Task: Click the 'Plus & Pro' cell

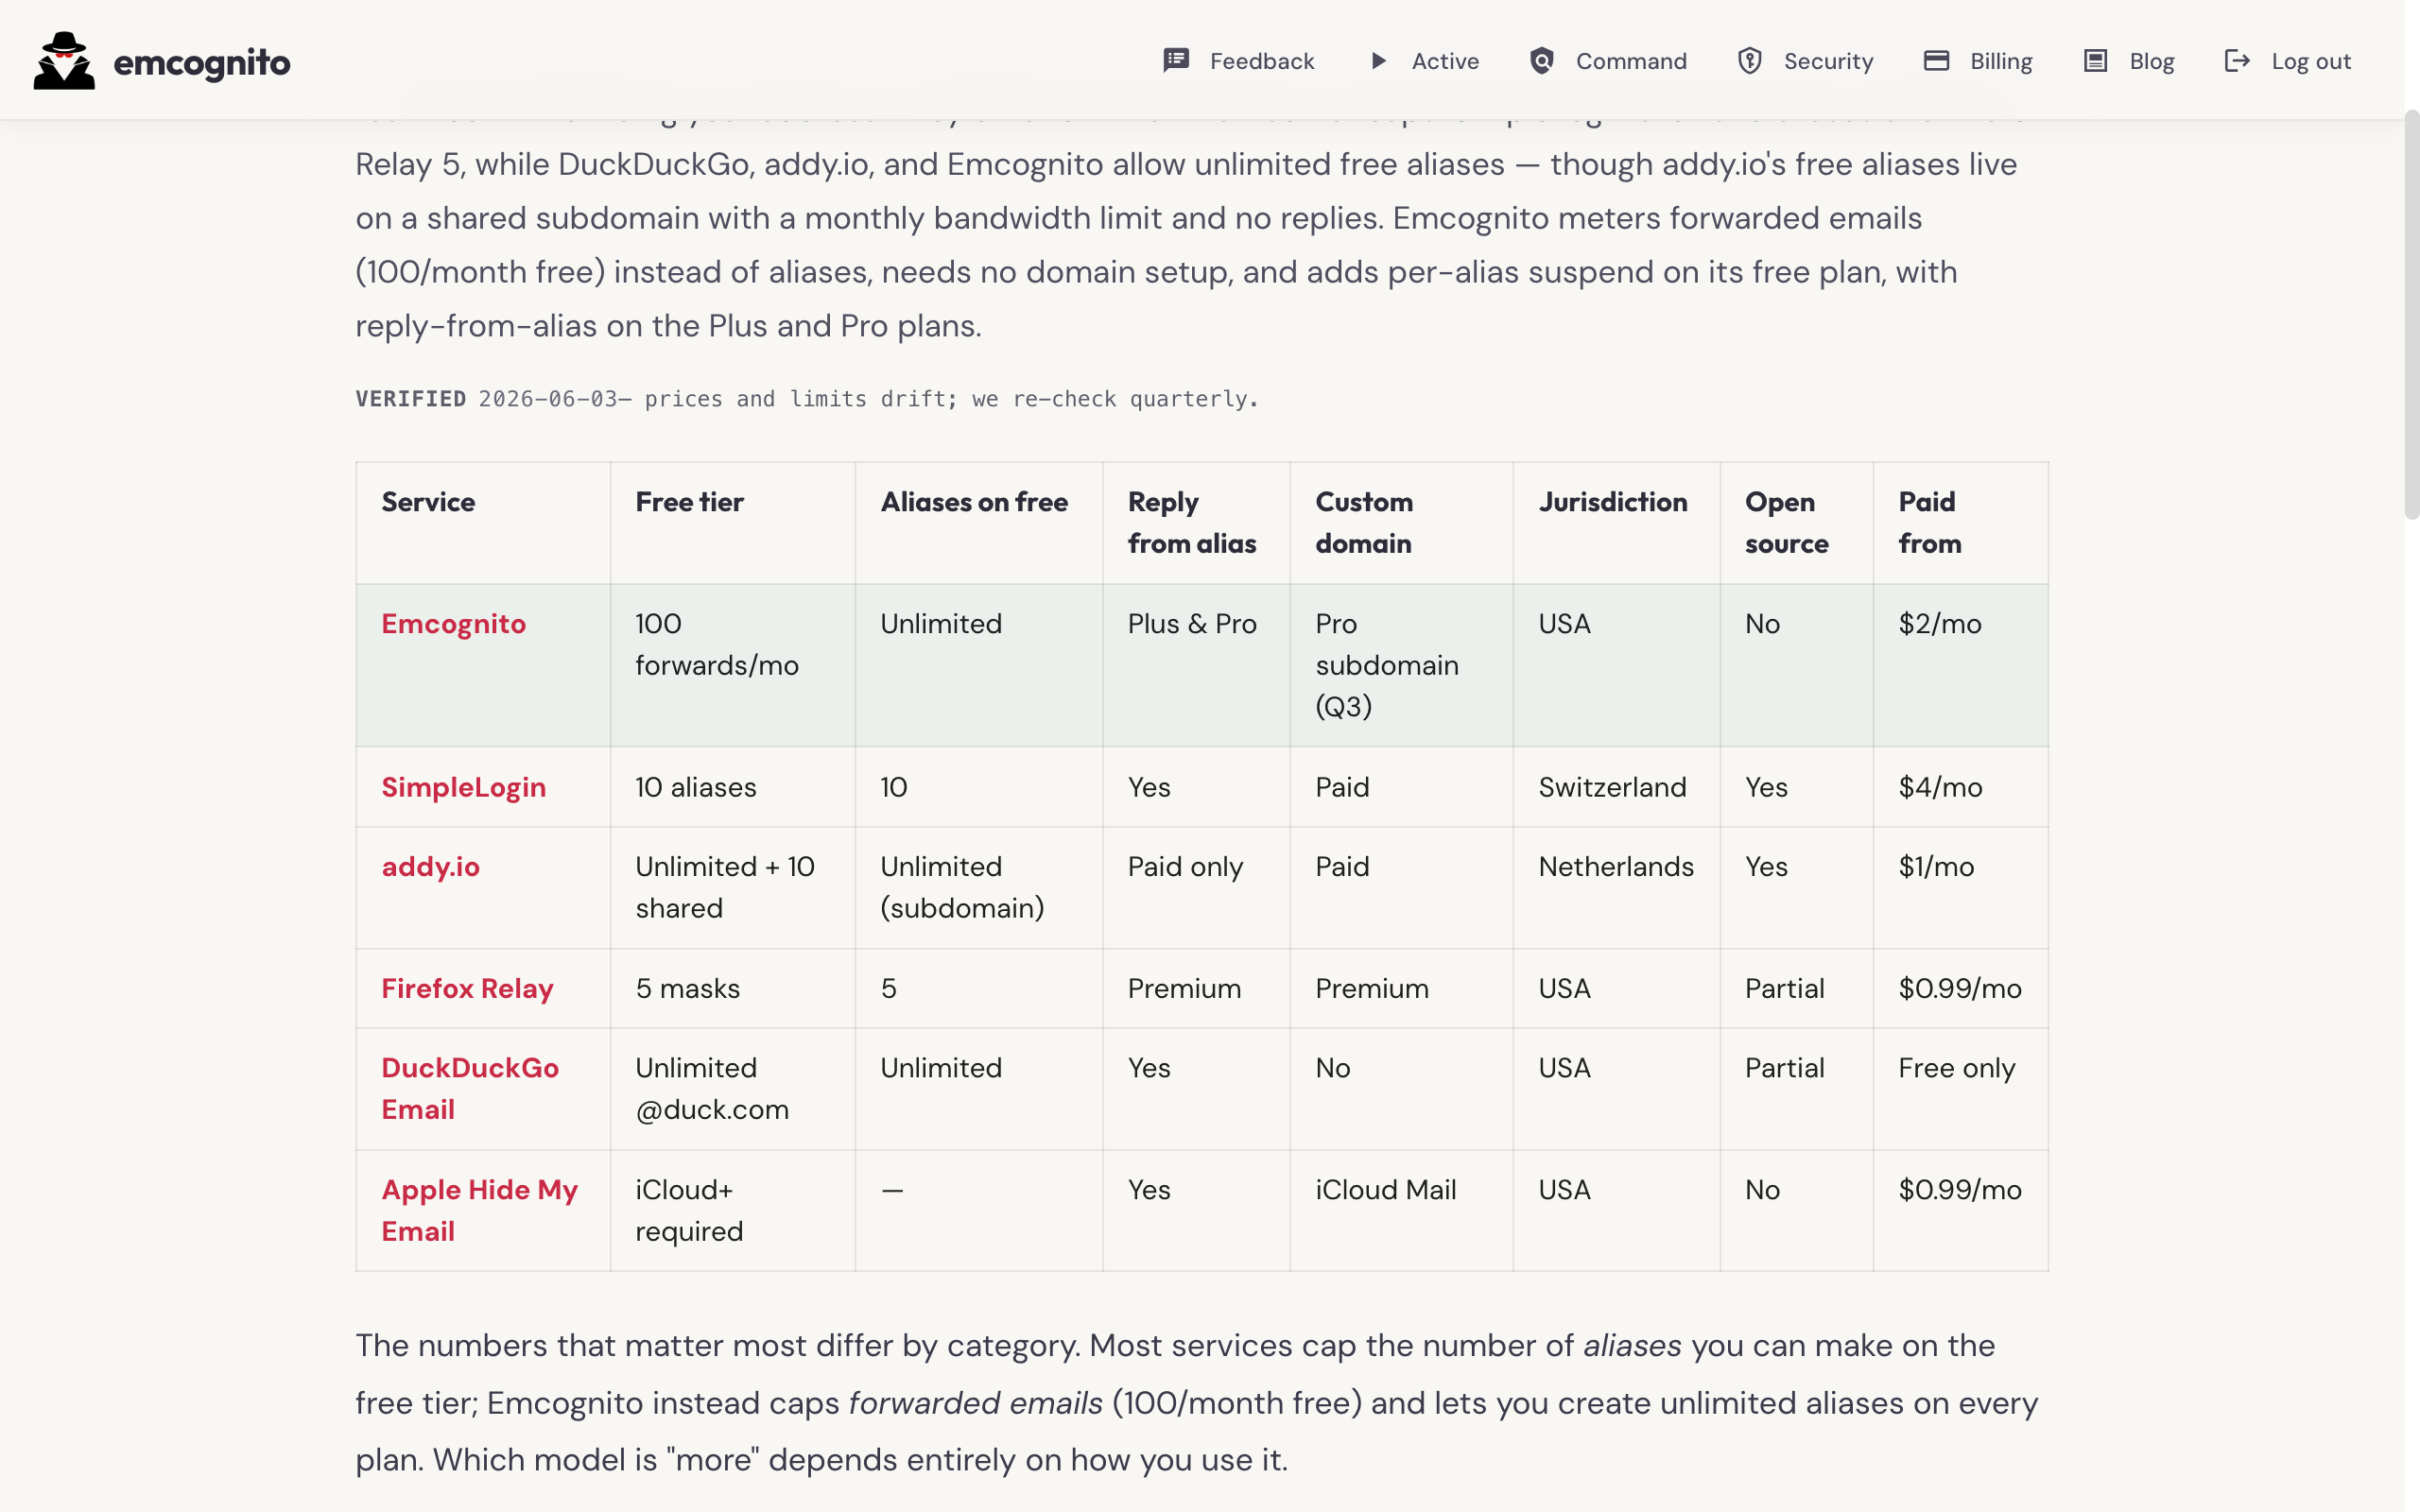Action: (1196, 665)
